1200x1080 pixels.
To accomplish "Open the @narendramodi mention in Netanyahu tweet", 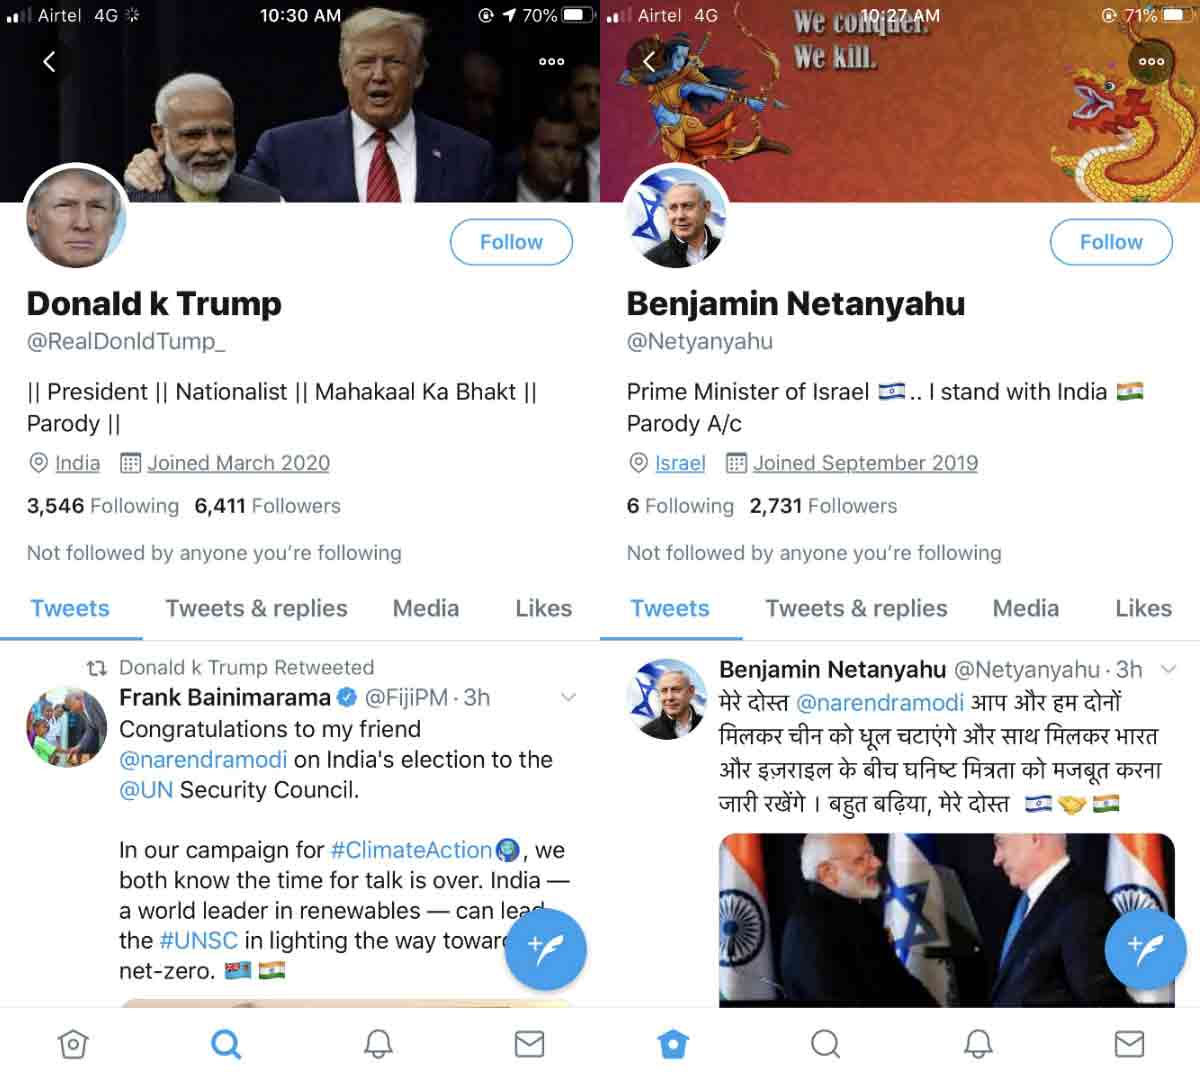I will pos(880,703).
